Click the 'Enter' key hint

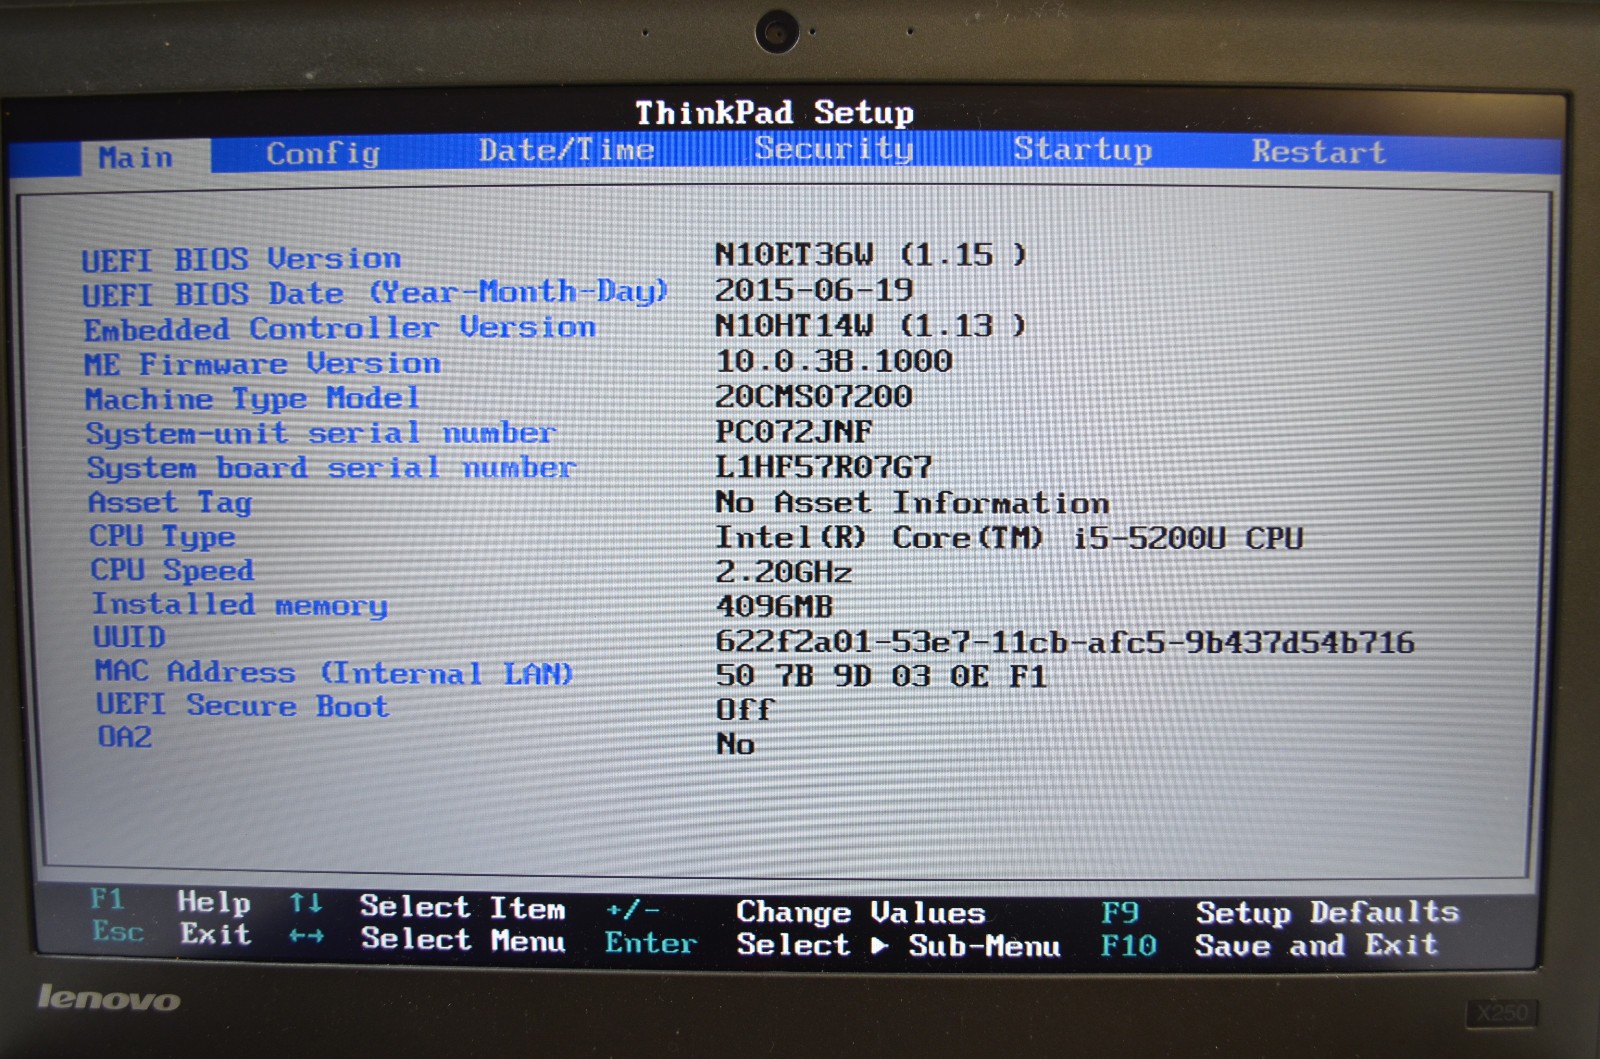pyautogui.click(x=651, y=943)
